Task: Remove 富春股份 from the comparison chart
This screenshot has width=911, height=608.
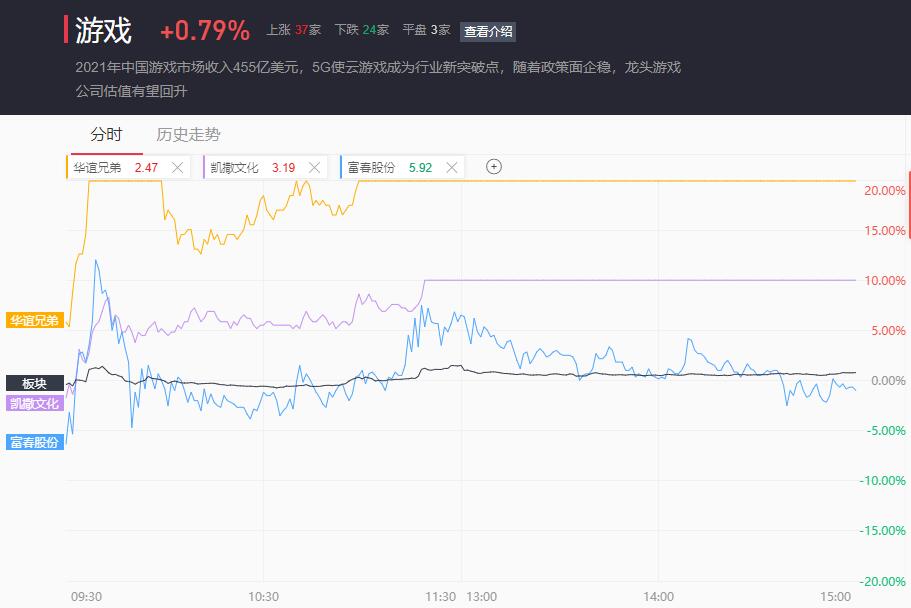Action: pos(451,168)
